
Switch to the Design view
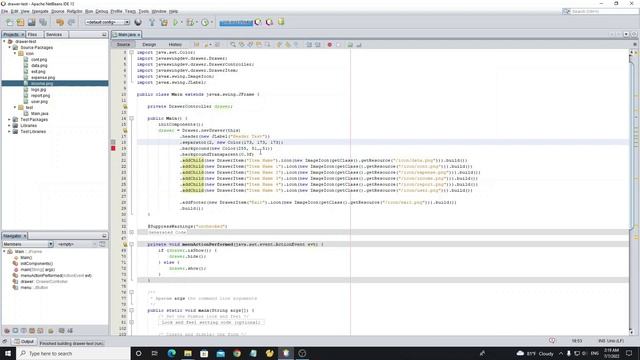click(x=149, y=44)
